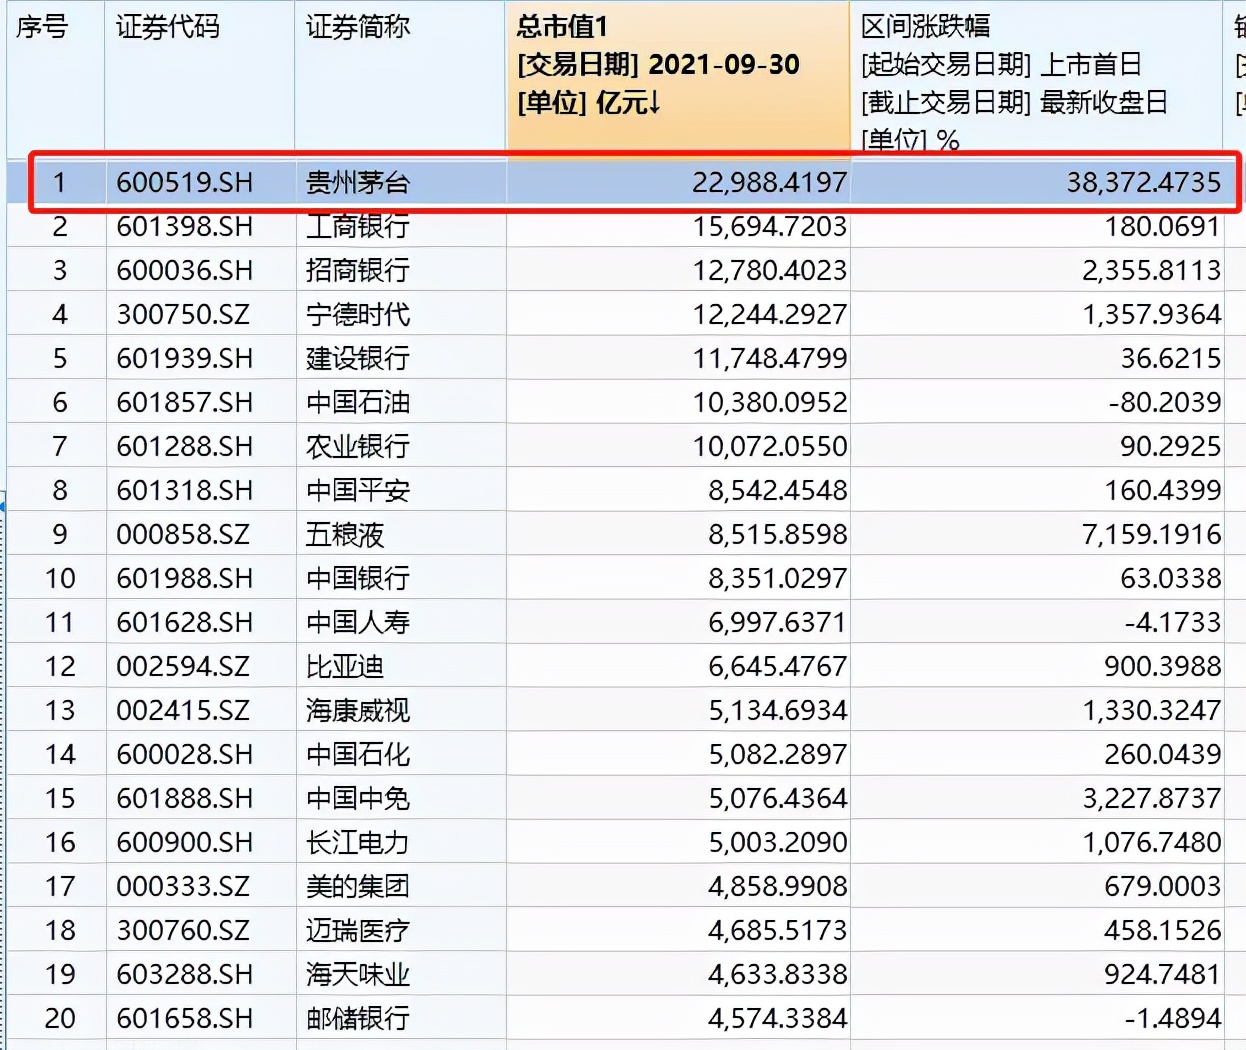1246x1050 pixels.
Task: Select row number 7
Action: click(59, 447)
